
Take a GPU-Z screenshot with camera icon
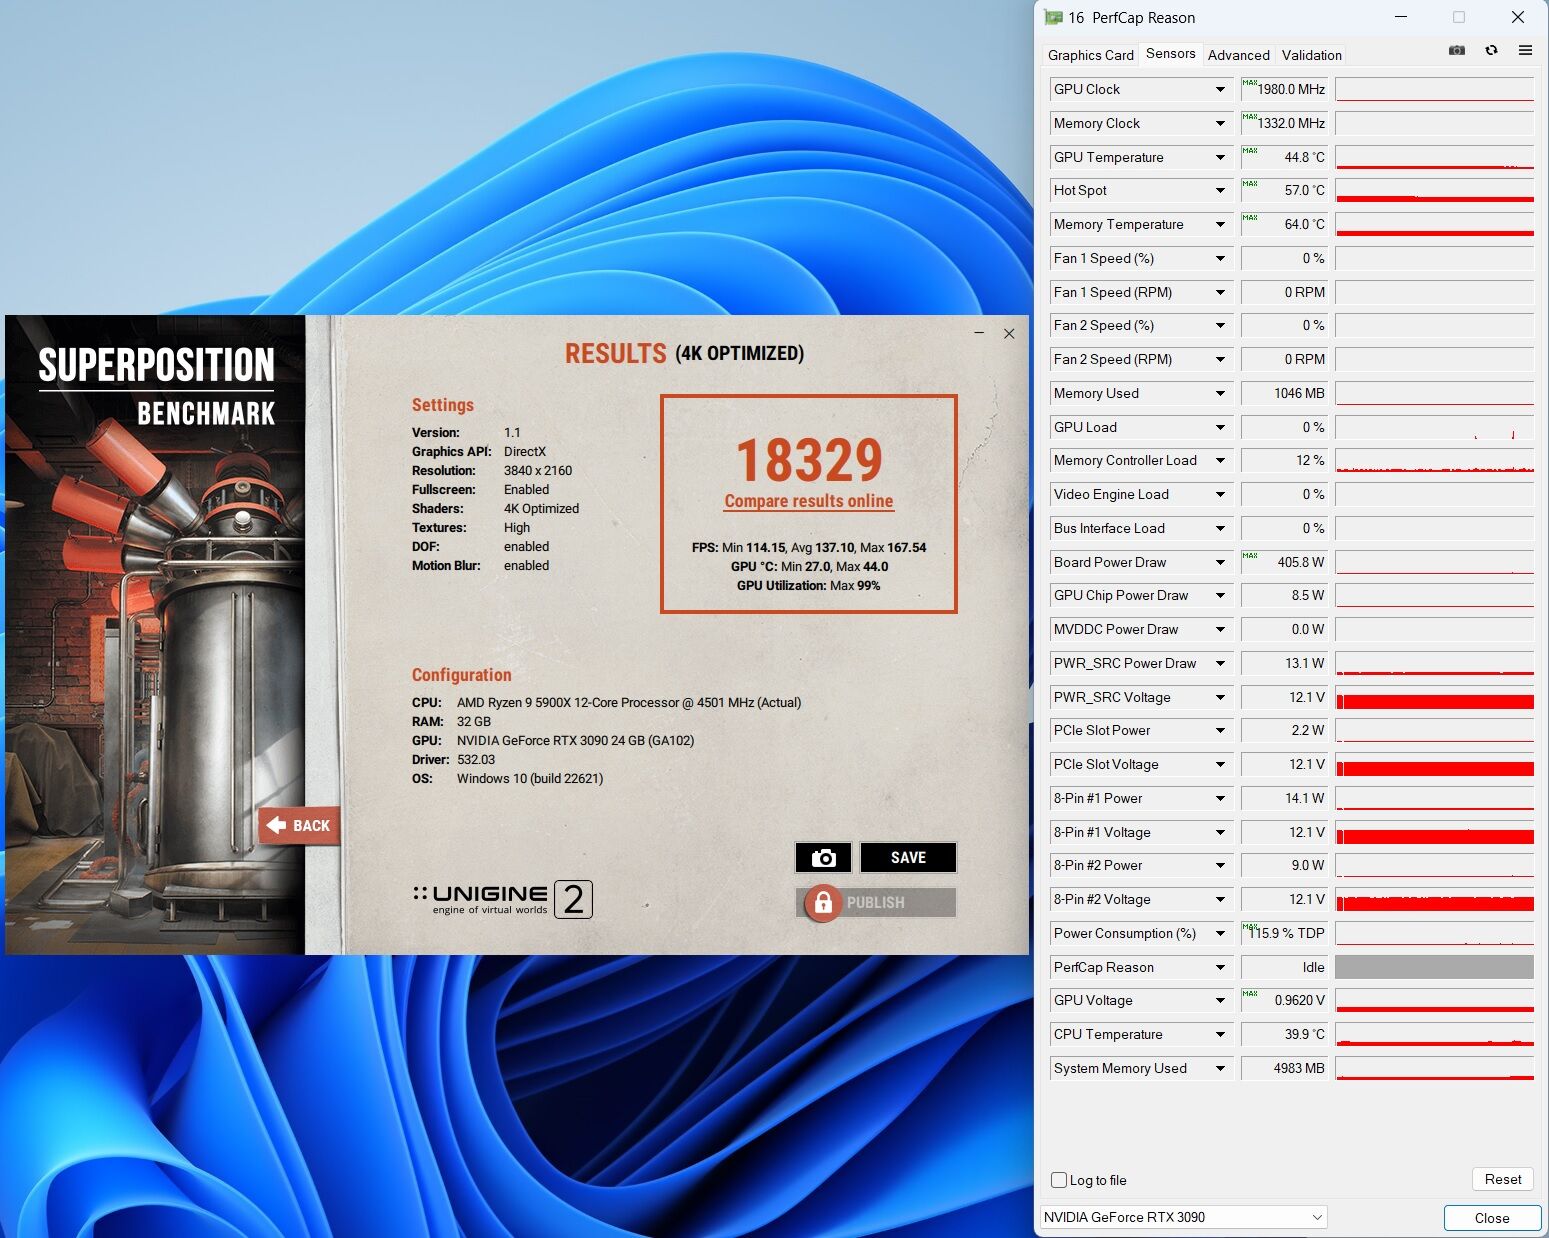point(1457,50)
